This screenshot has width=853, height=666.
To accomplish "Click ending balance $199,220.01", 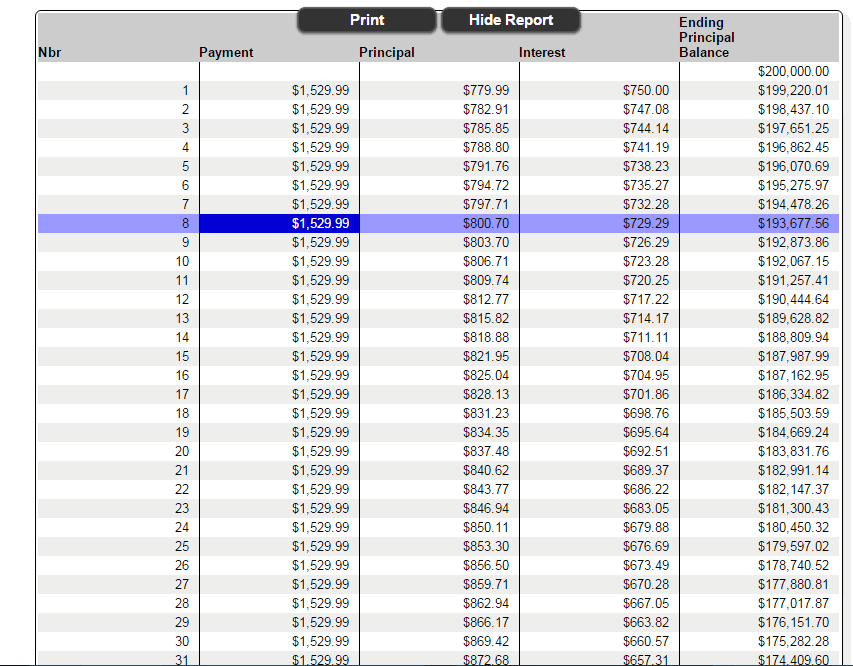I will click(793, 90).
